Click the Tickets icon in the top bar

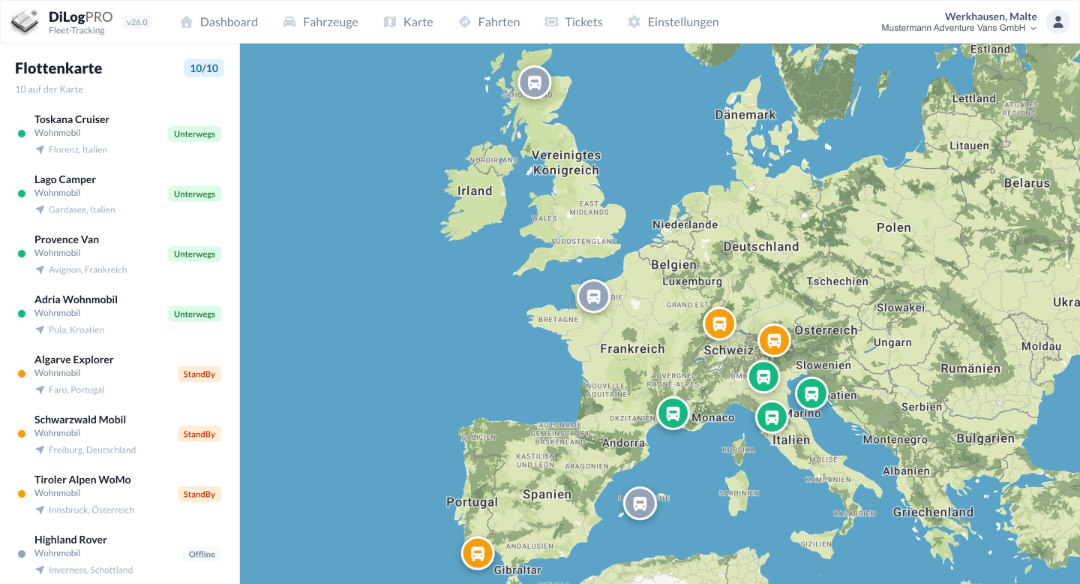[553, 21]
